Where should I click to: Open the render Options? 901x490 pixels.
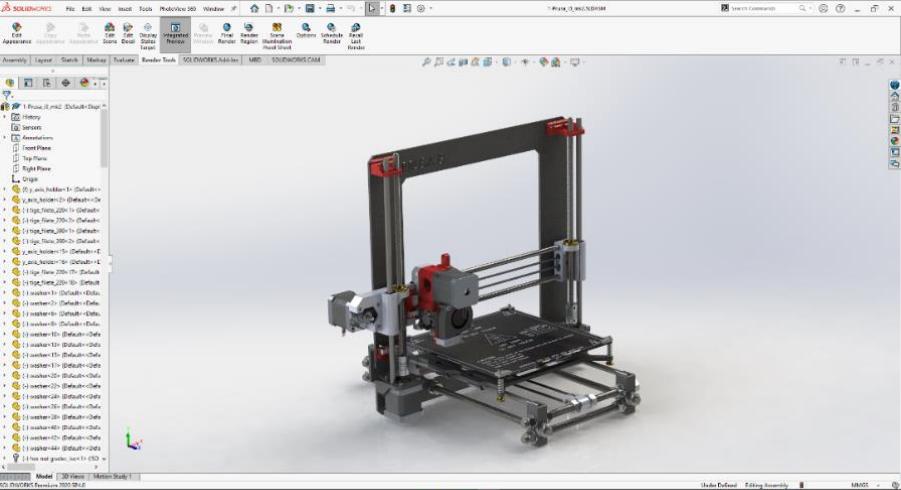(x=306, y=33)
